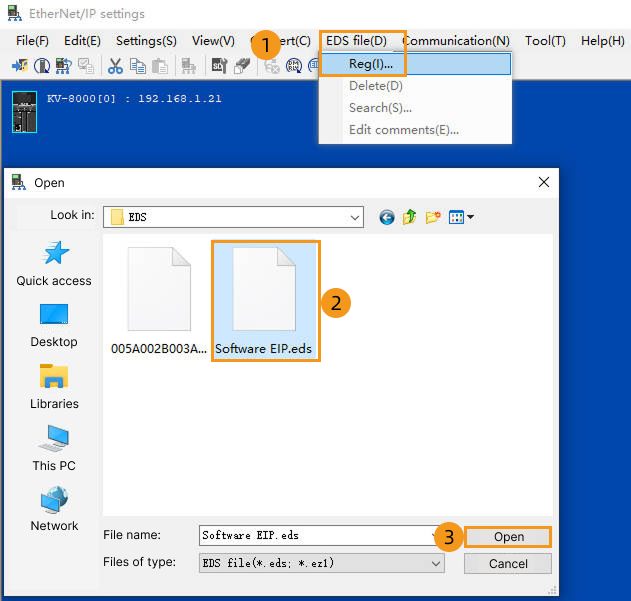The height and width of the screenshot is (601, 631).
Task: Choose Search(S)... from EDS file menu
Action: 415,108
